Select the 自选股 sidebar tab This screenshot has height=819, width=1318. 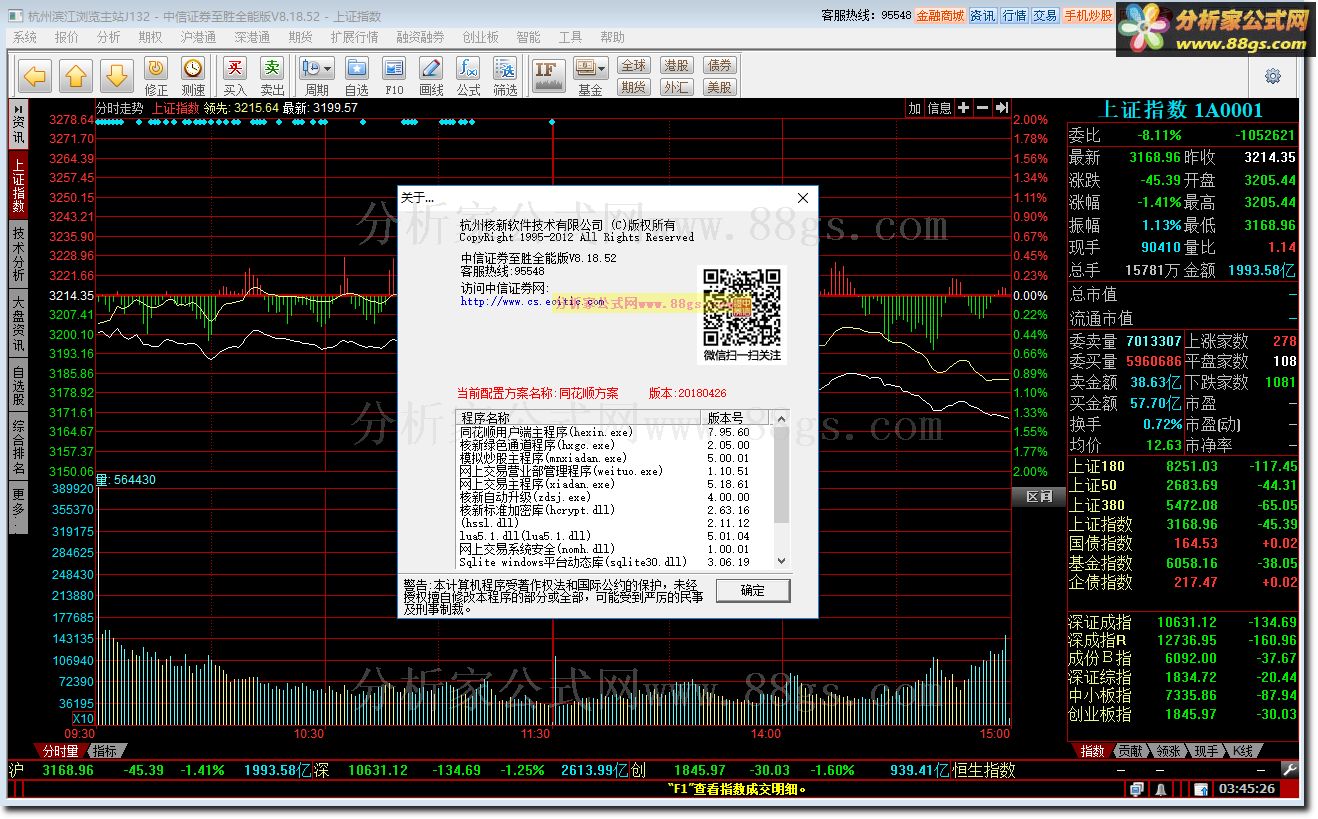point(18,386)
